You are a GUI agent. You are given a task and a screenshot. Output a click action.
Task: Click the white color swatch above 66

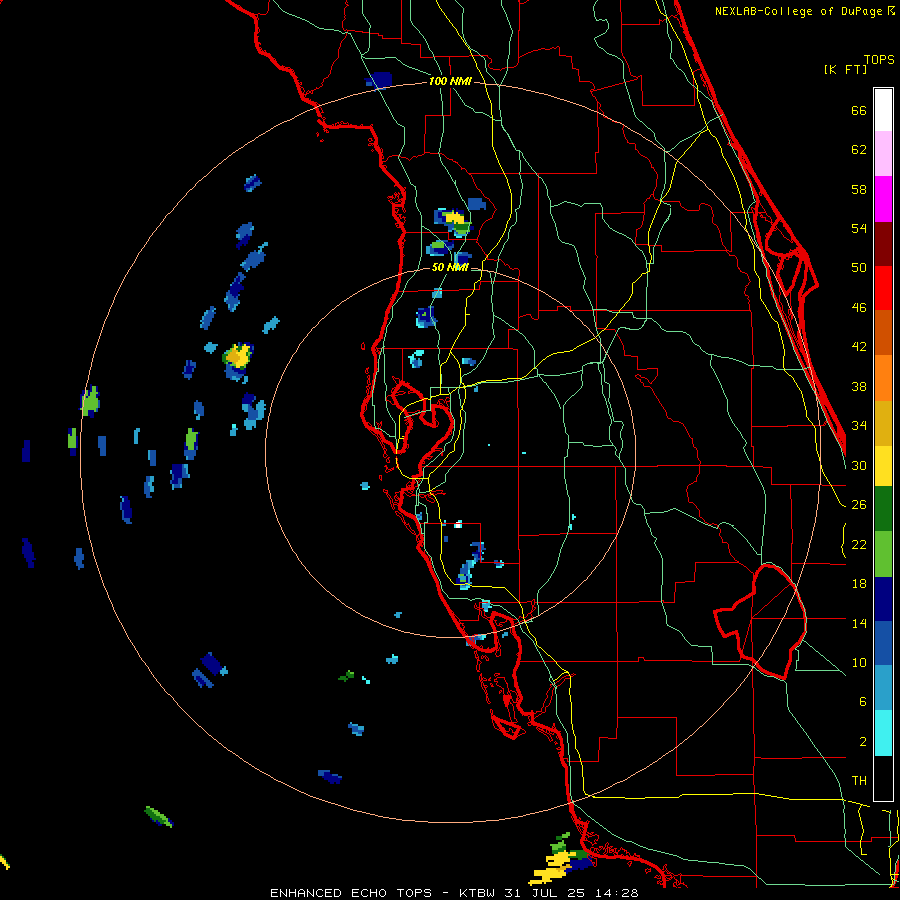pos(883,110)
